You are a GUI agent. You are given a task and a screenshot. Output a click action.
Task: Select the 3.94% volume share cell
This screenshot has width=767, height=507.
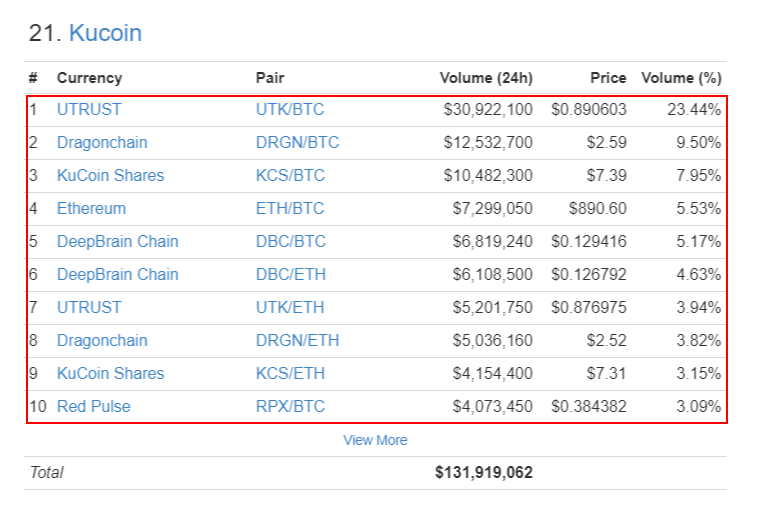coord(699,307)
